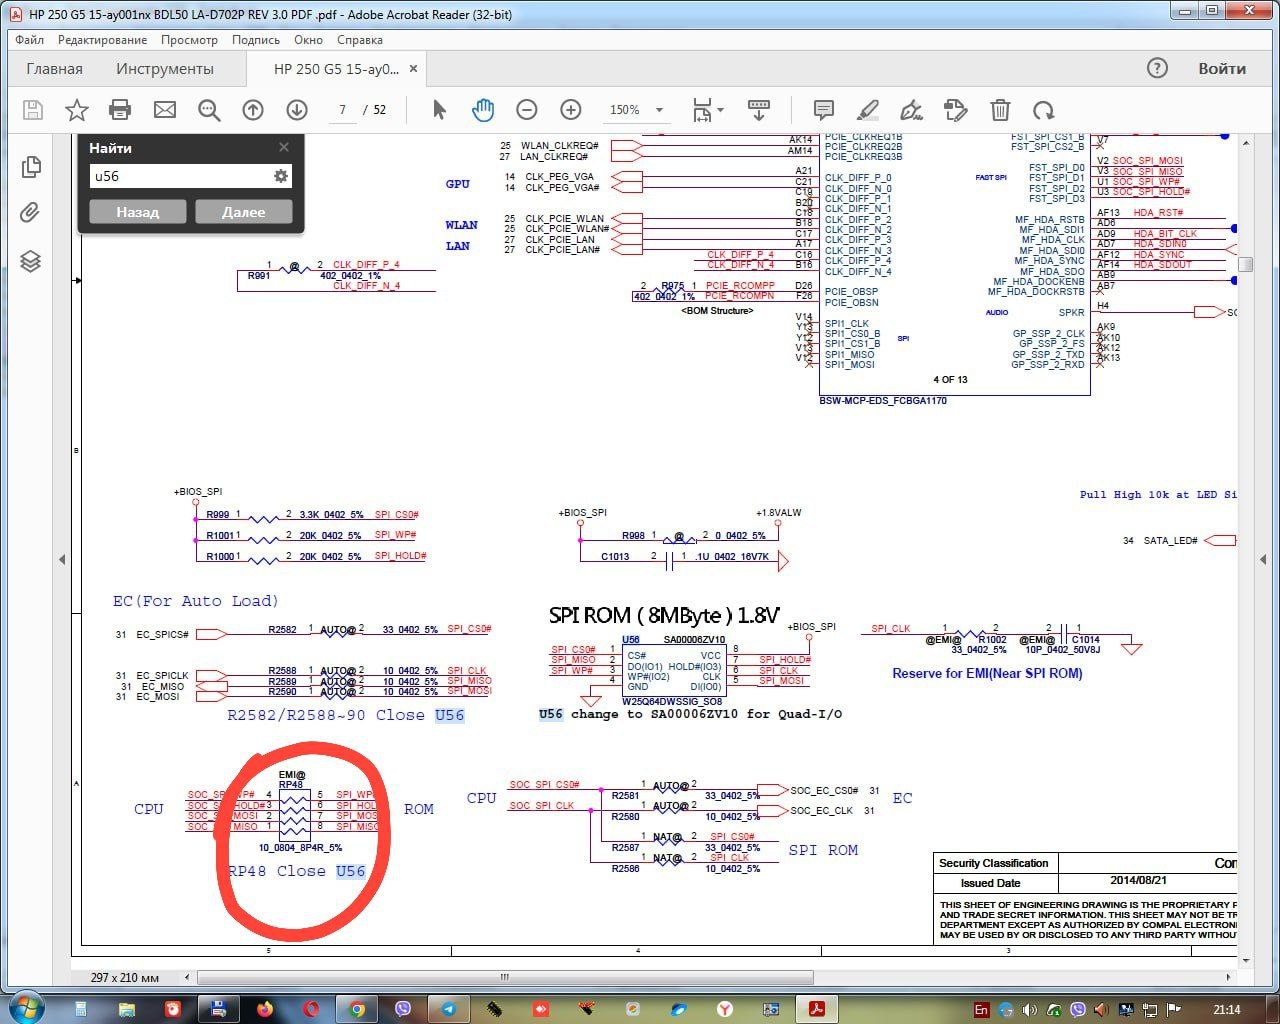The height and width of the screenshot is (1024, 1280).
Task: Select the HP 250 G5 document tab
Action: [336, 69]
